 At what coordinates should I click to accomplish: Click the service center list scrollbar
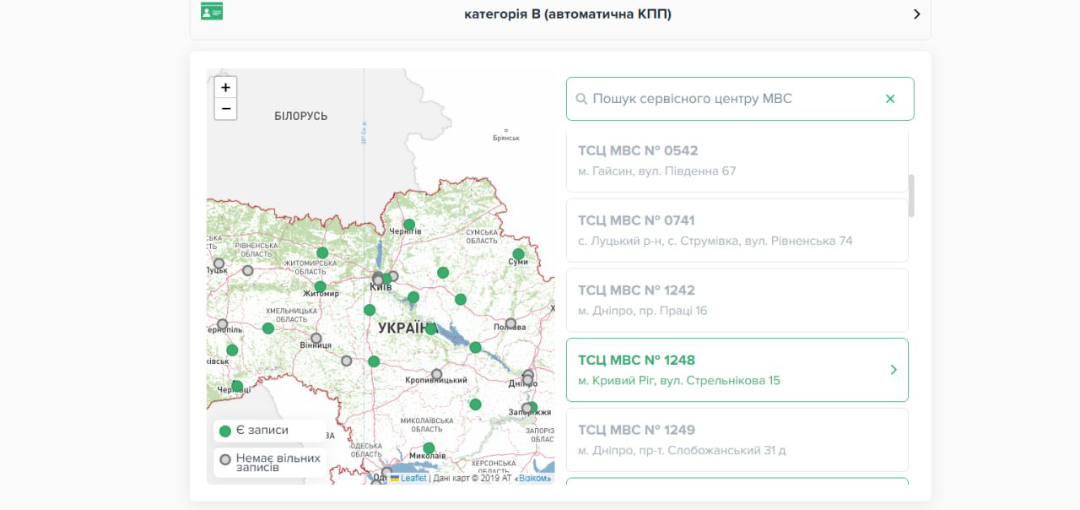[911, 196]
